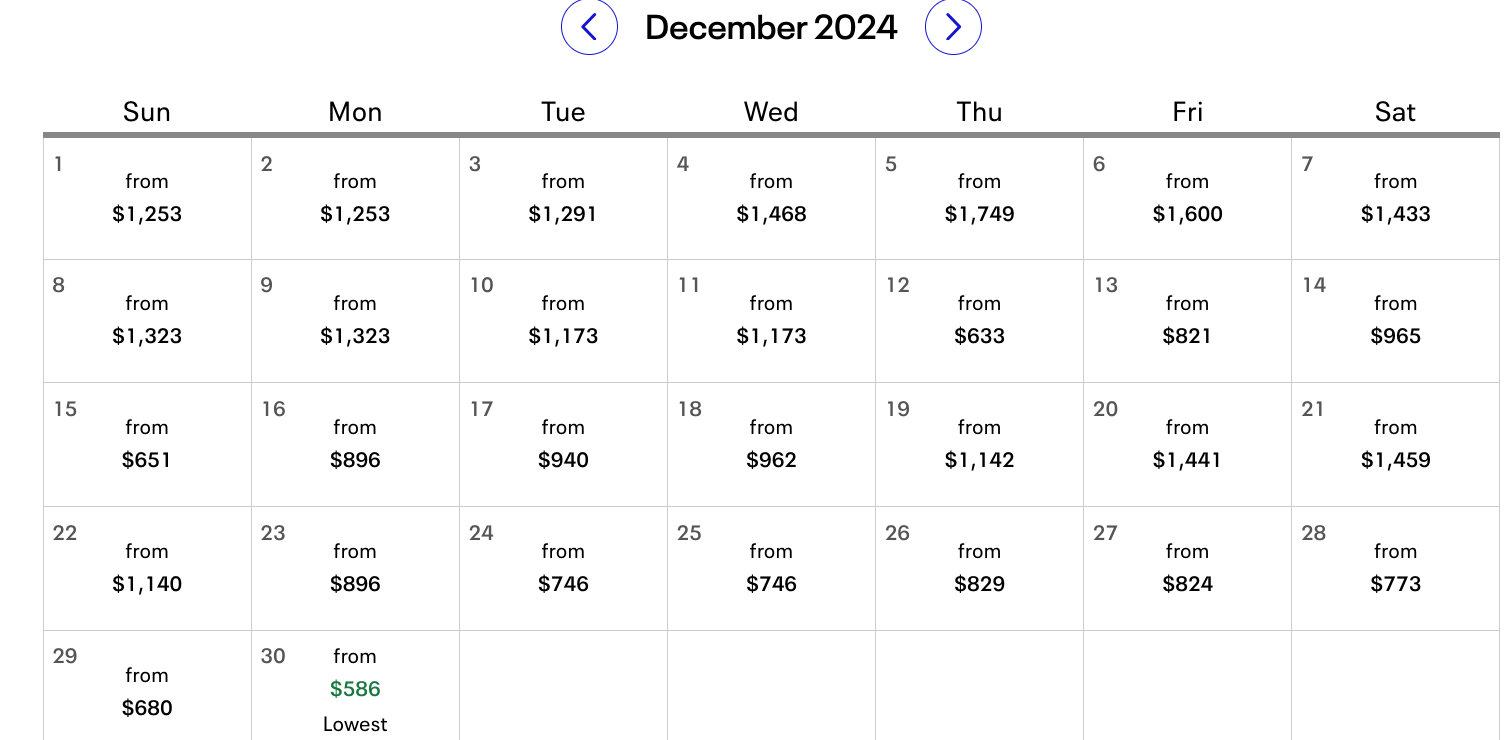
Task: Choose December 4 from $1,468
Action: coord(771,199)
